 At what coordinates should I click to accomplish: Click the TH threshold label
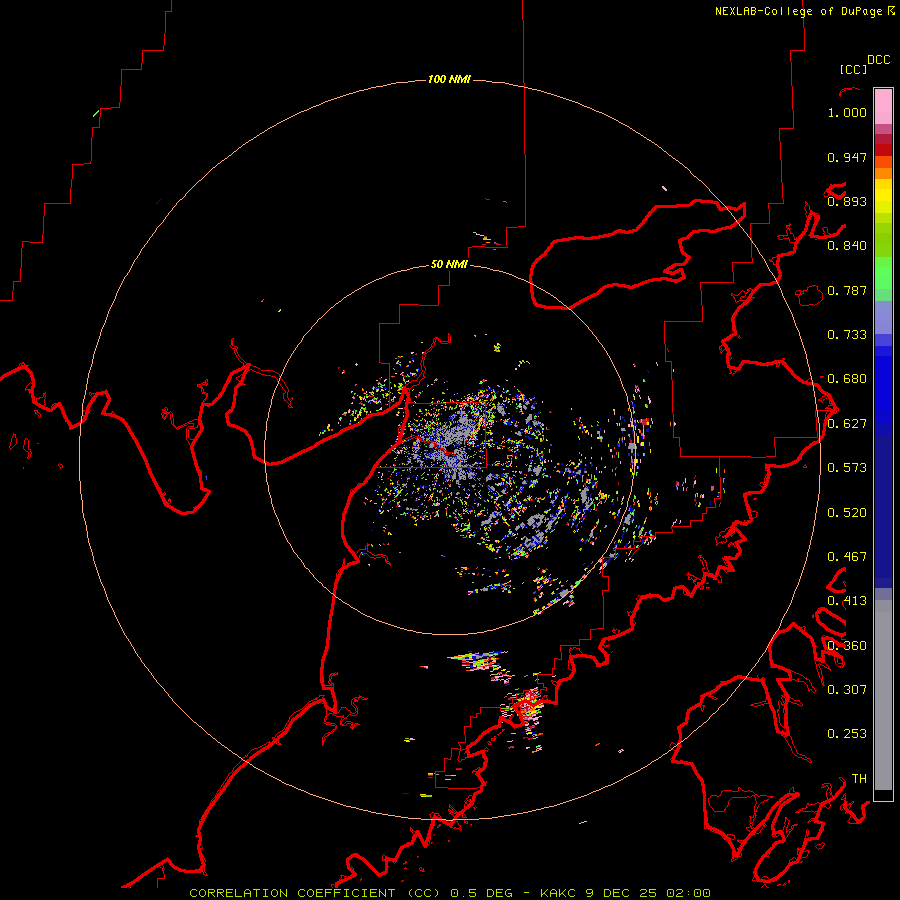click(859, 779)
